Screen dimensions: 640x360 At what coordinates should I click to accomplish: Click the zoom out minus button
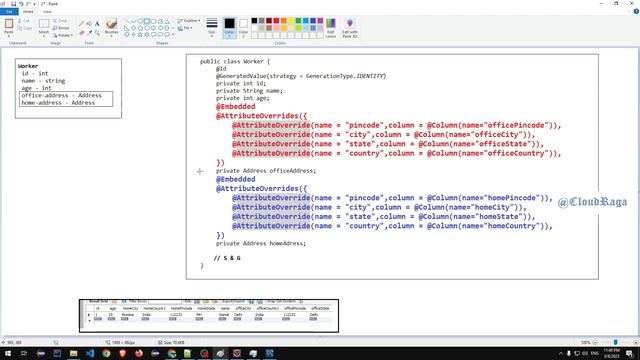pos(596,342)
